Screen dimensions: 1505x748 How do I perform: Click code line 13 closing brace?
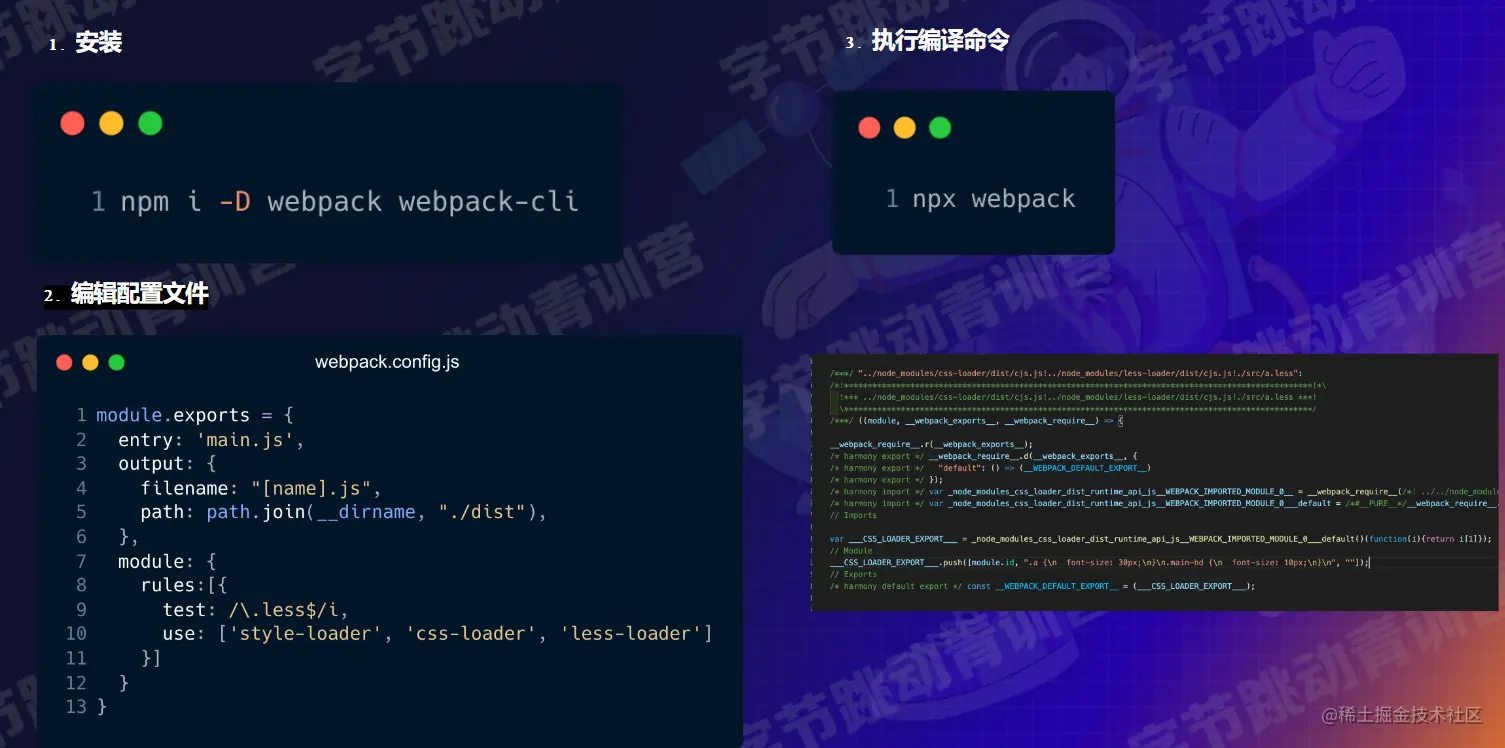(x=101, y=706)
